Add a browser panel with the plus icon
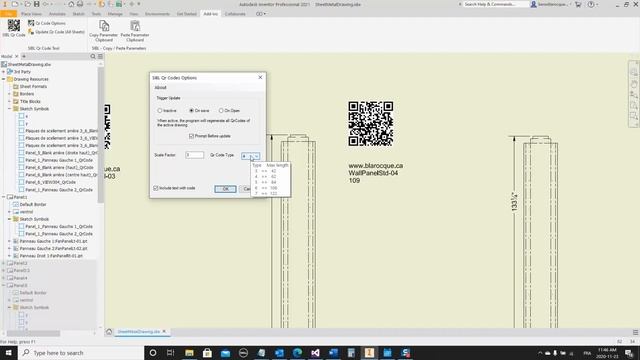The image size is (640, 360). [x=24, y=56]
